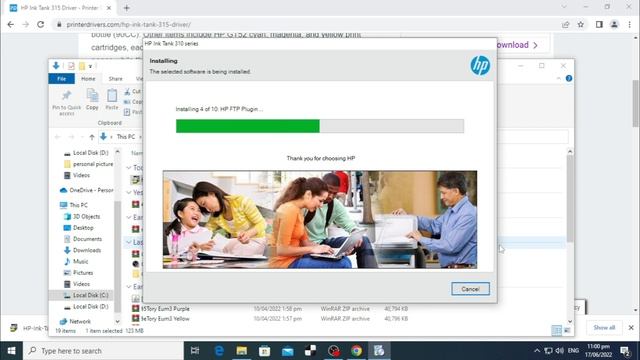Click the HP logo in installer header
The height and width of the screenshot is (360, 640).
click(x=480, y=65)
